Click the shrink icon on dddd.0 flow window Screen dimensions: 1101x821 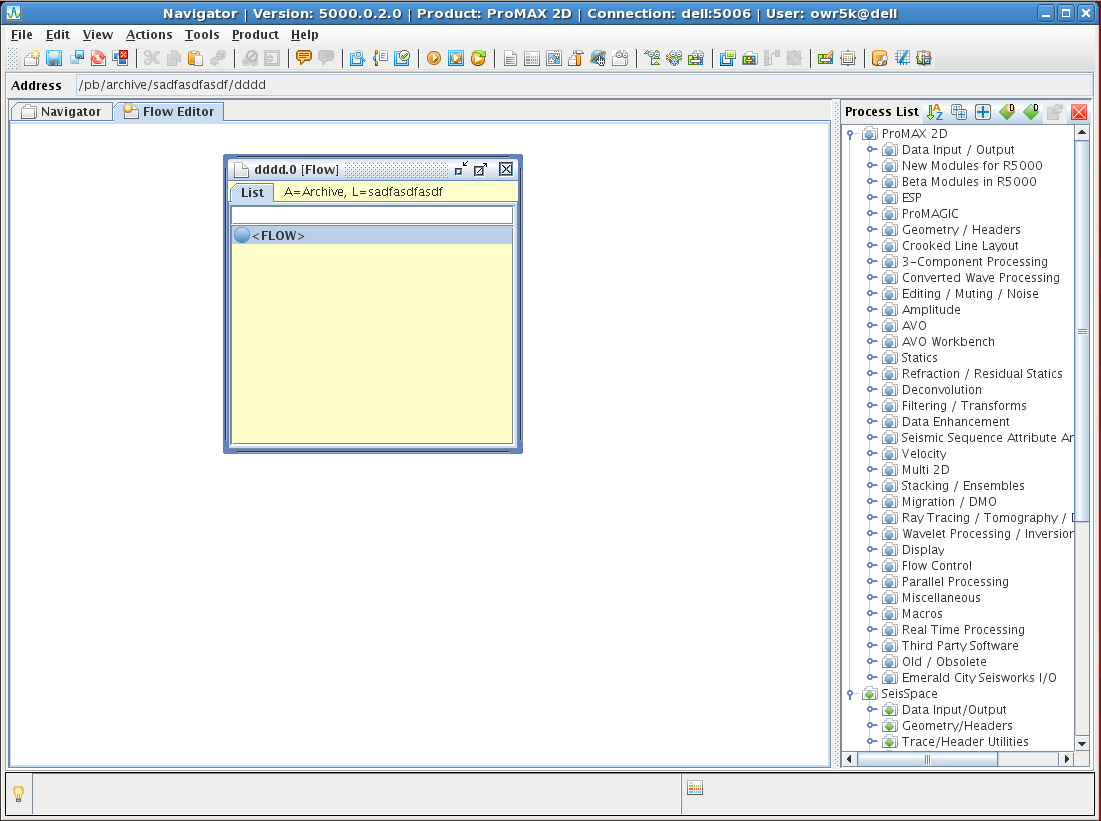pos(461,169)
